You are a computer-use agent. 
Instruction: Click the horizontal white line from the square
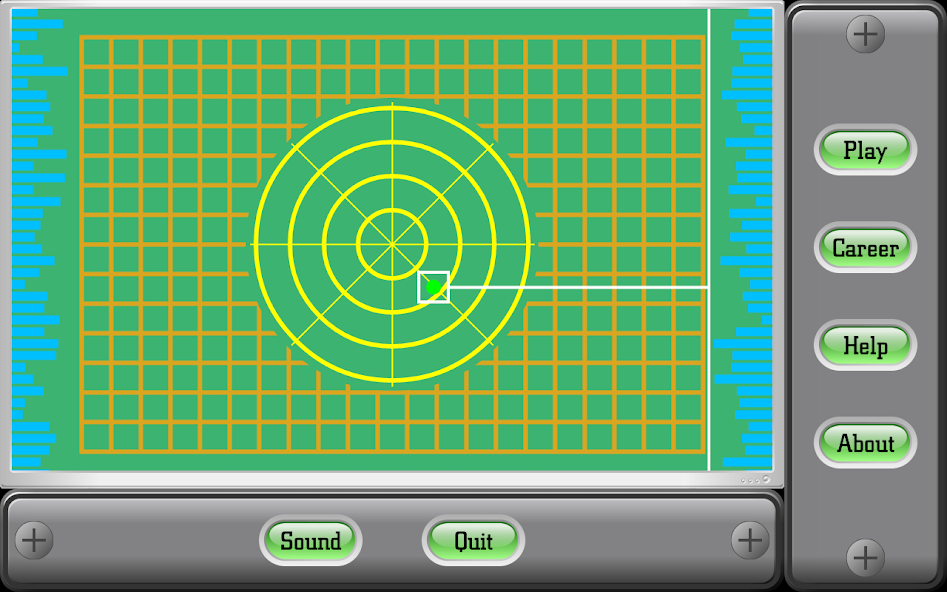(x=580, y=287)
